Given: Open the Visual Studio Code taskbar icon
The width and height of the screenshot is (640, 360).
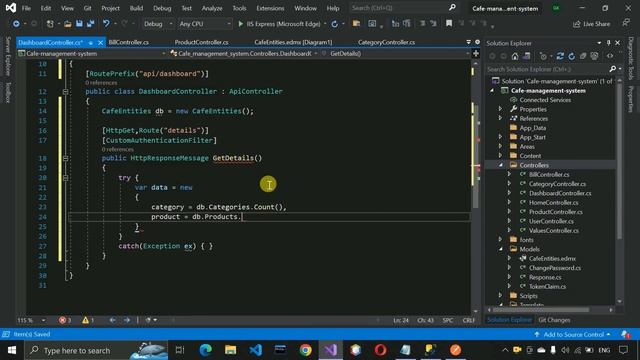Looking at the screenshot, I should point(256,350).
